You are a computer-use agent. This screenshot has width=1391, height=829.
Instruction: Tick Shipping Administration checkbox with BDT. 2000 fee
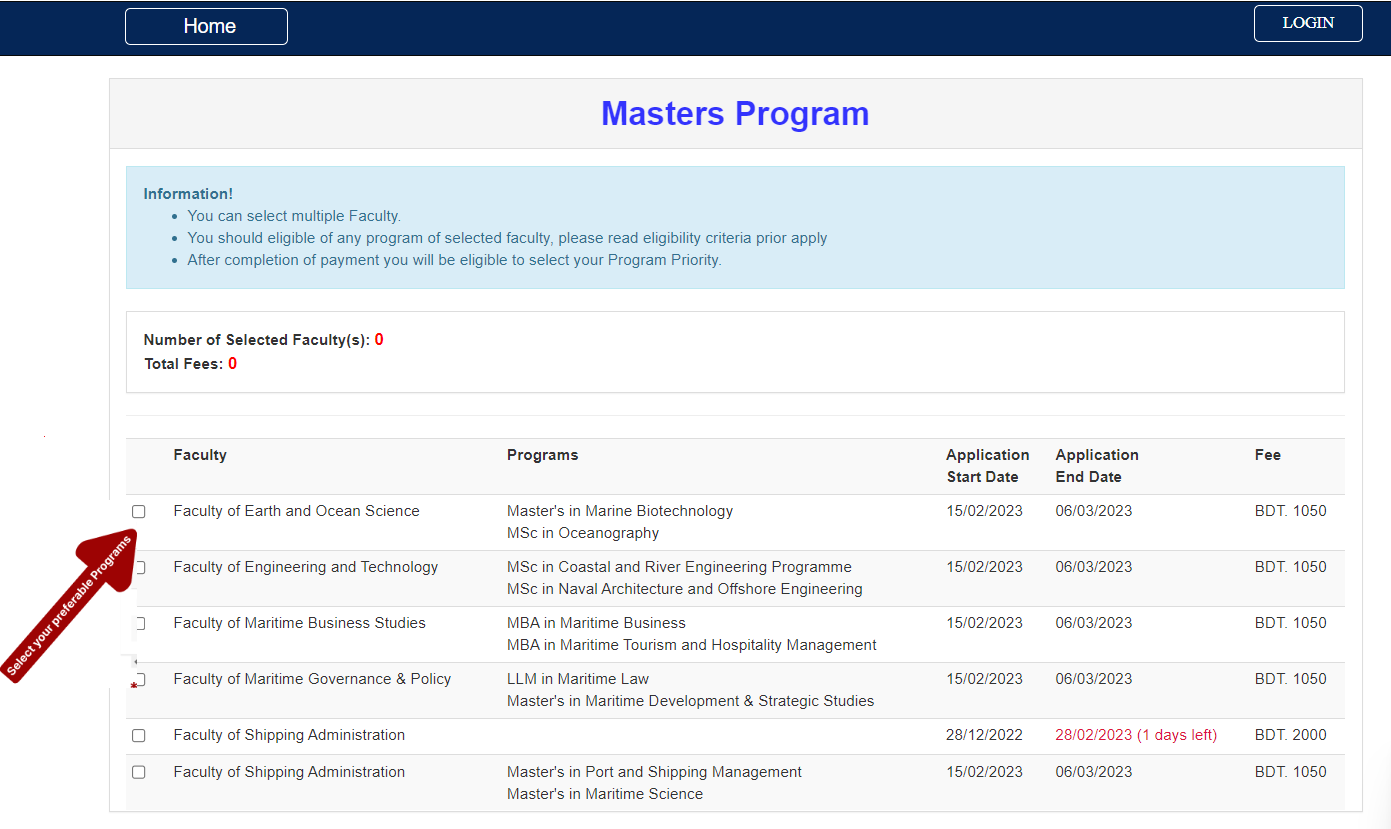[x=139, y=735]
